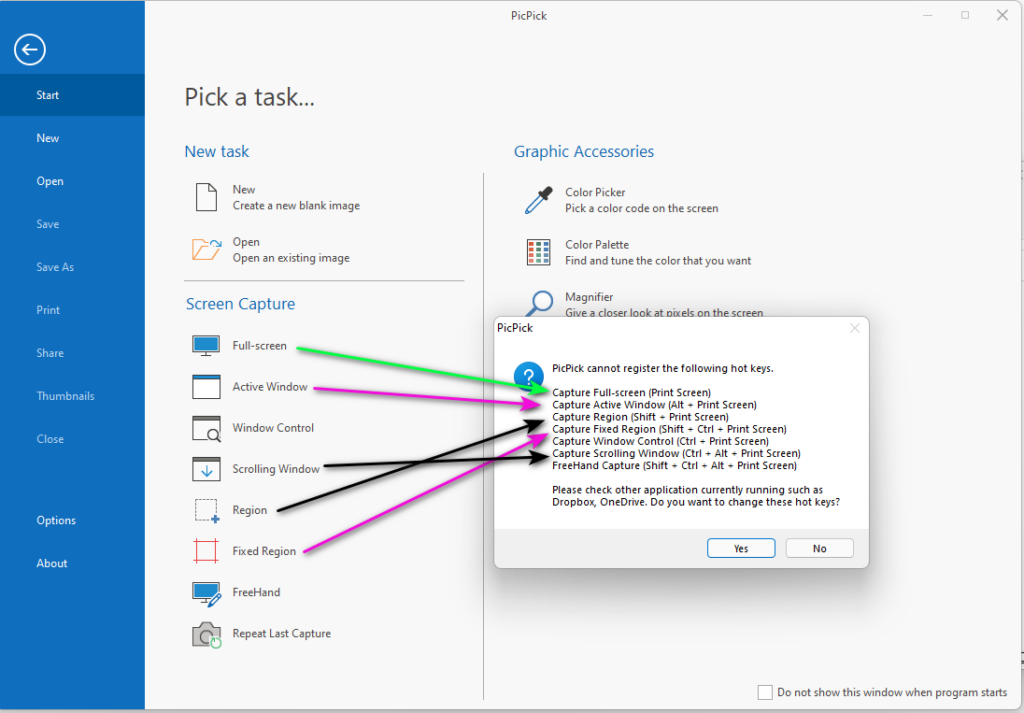This screenshot has height=713, width=1024.
Task: Click 'FreeHand Capture' hot key line
Action: tap(674, 466)
